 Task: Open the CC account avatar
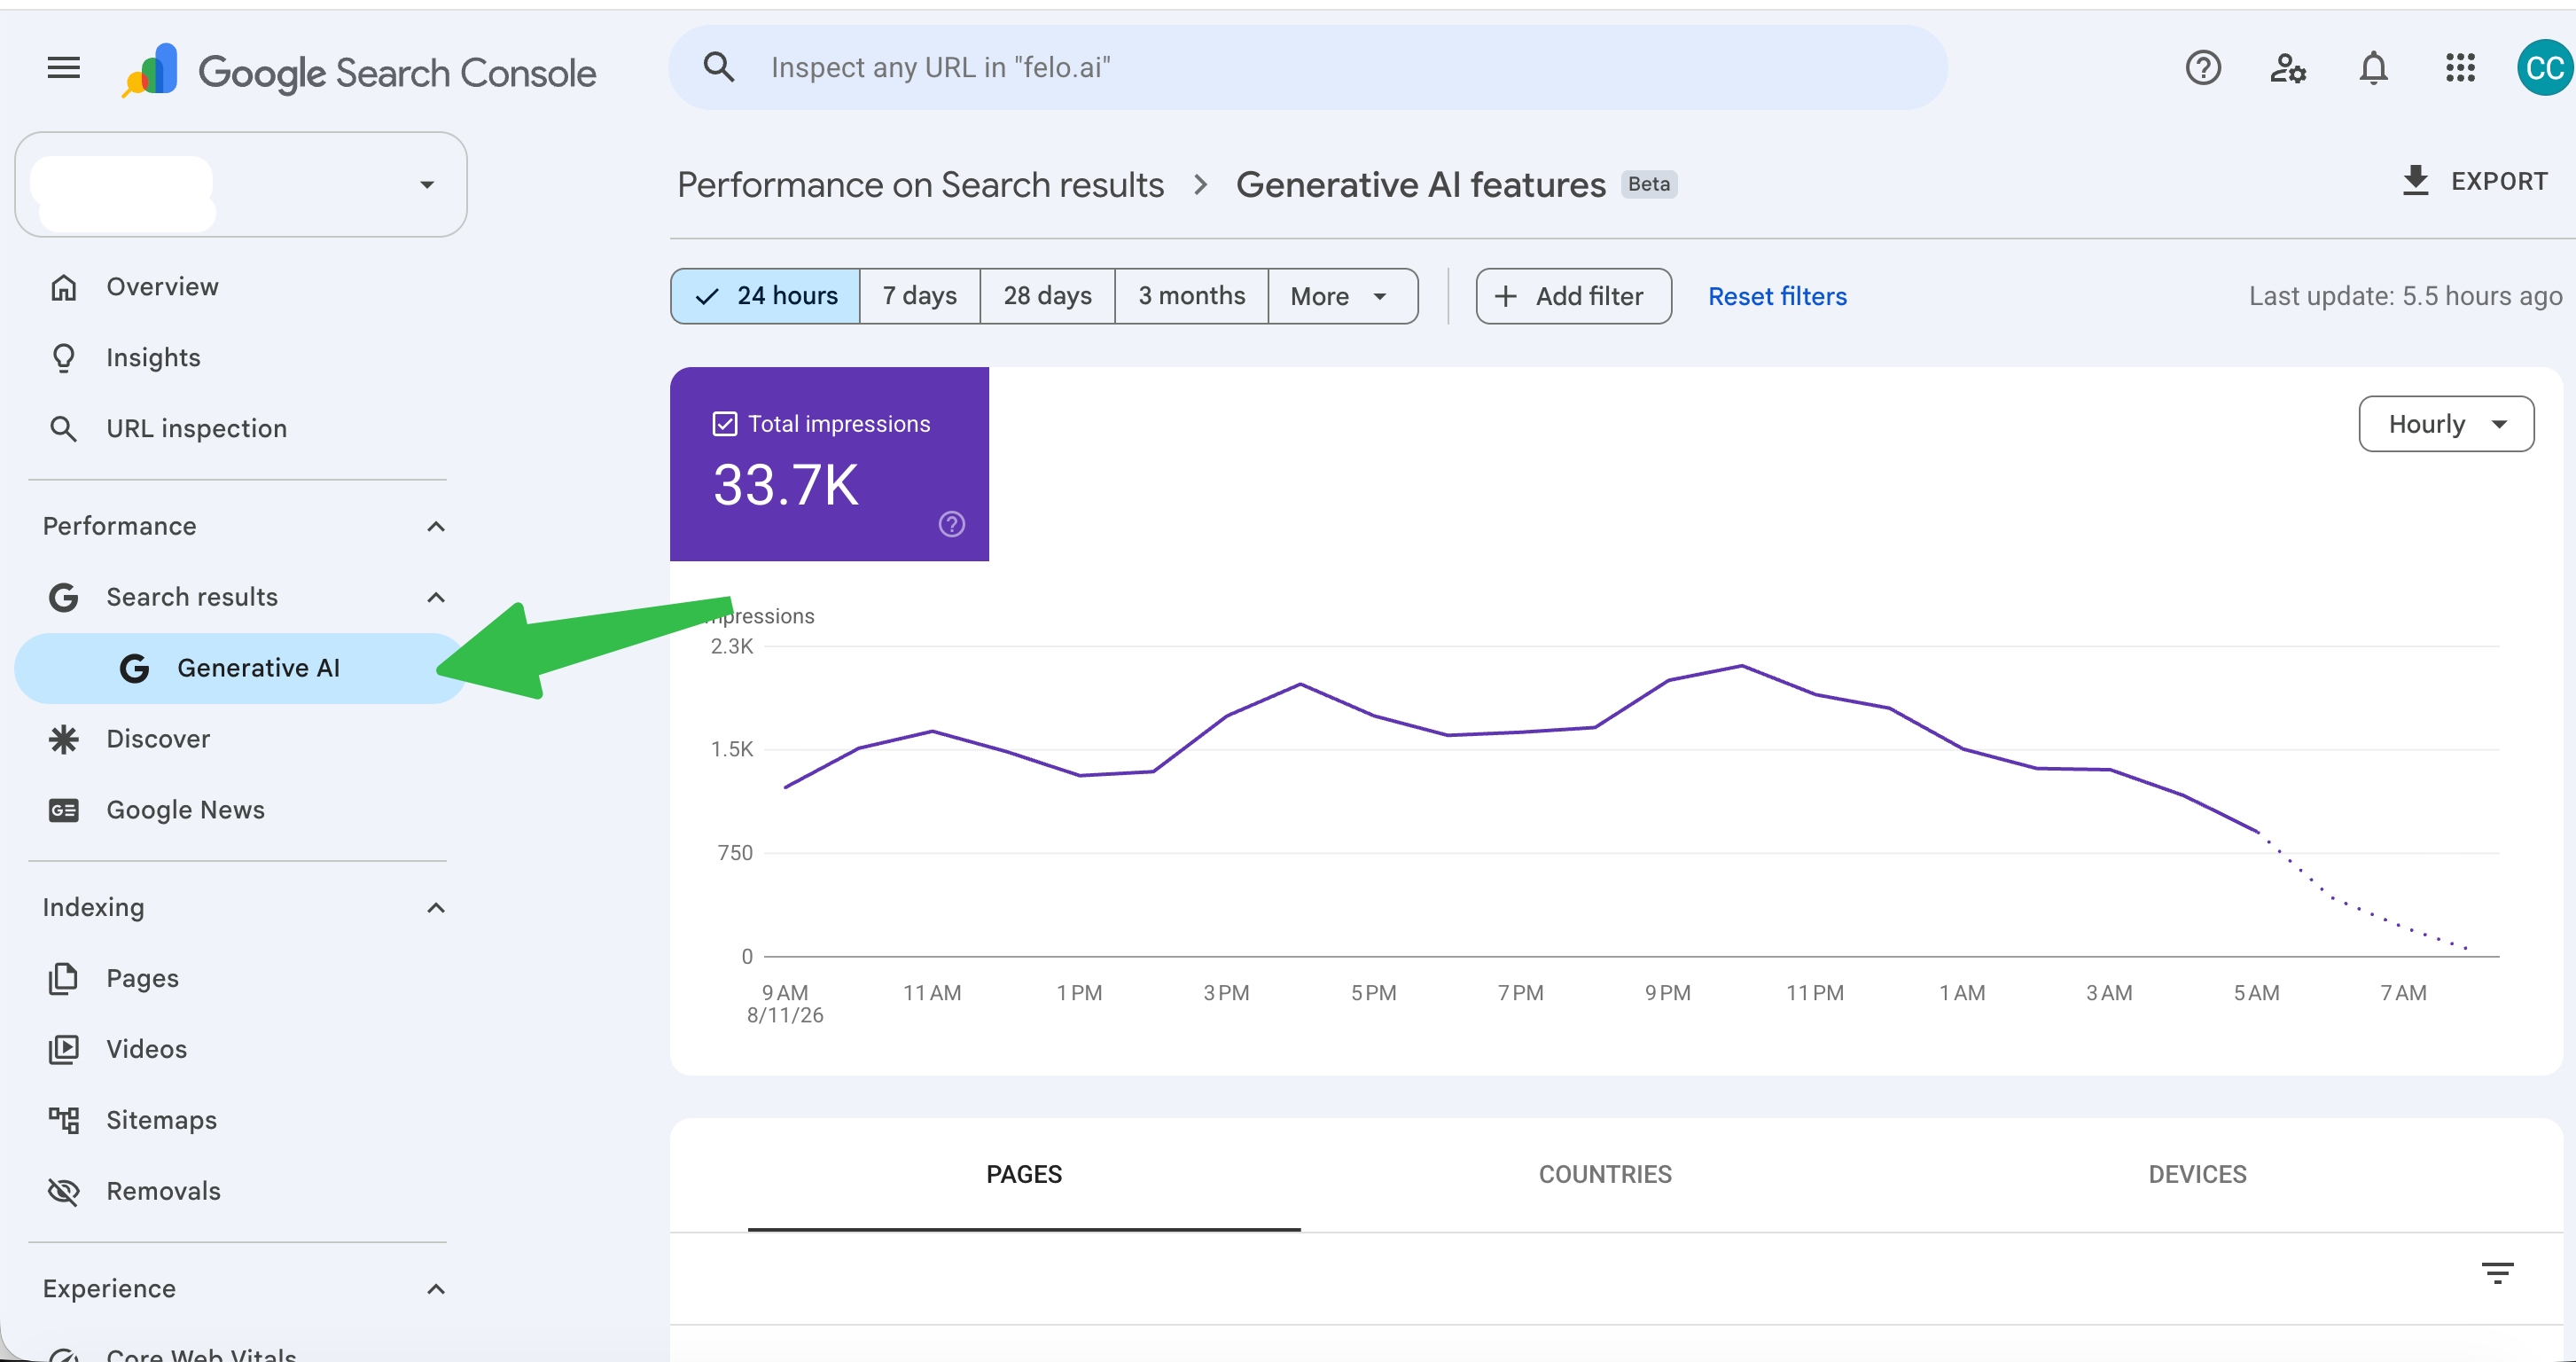coord(2545,68)
